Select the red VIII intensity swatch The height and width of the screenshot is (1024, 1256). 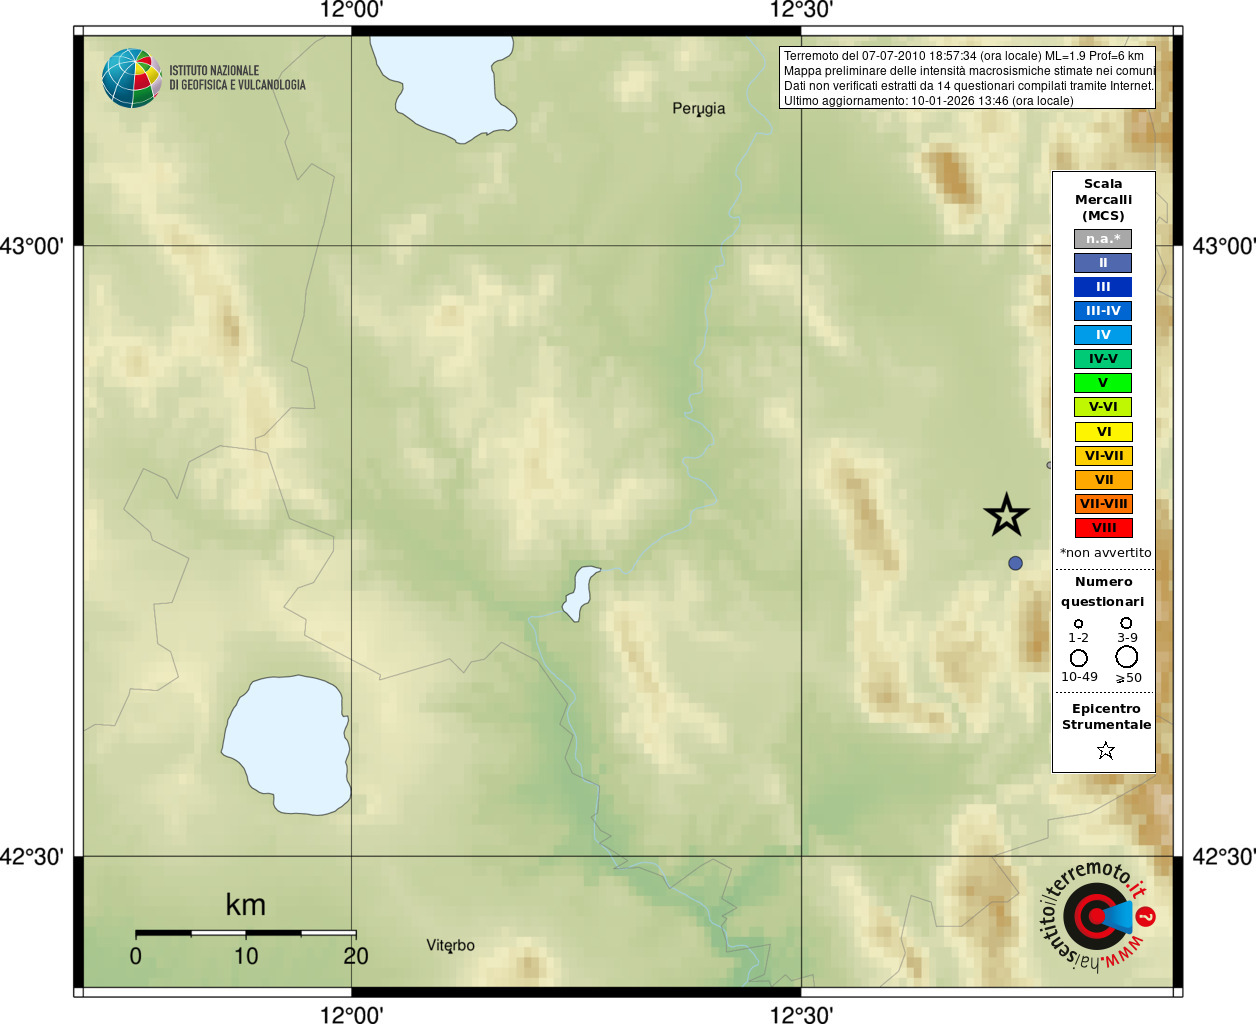click(1103, 528)
